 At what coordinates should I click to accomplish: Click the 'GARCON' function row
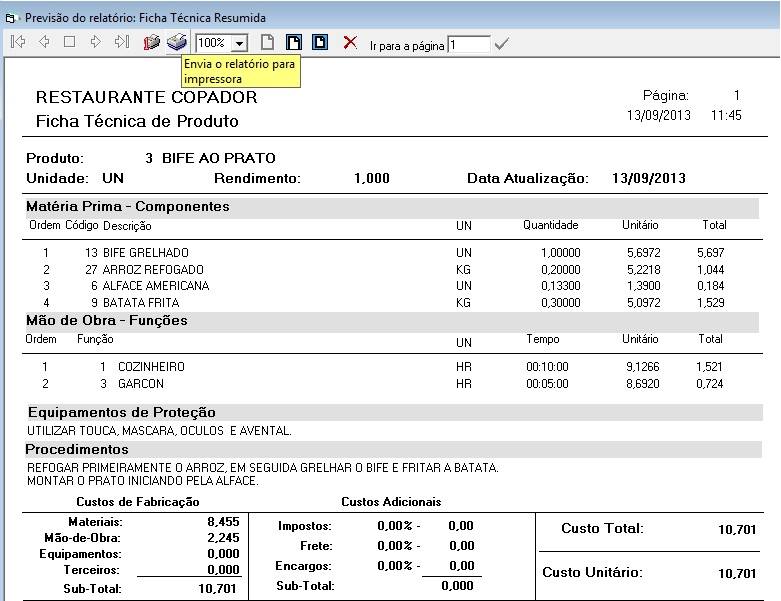point(384,384)
